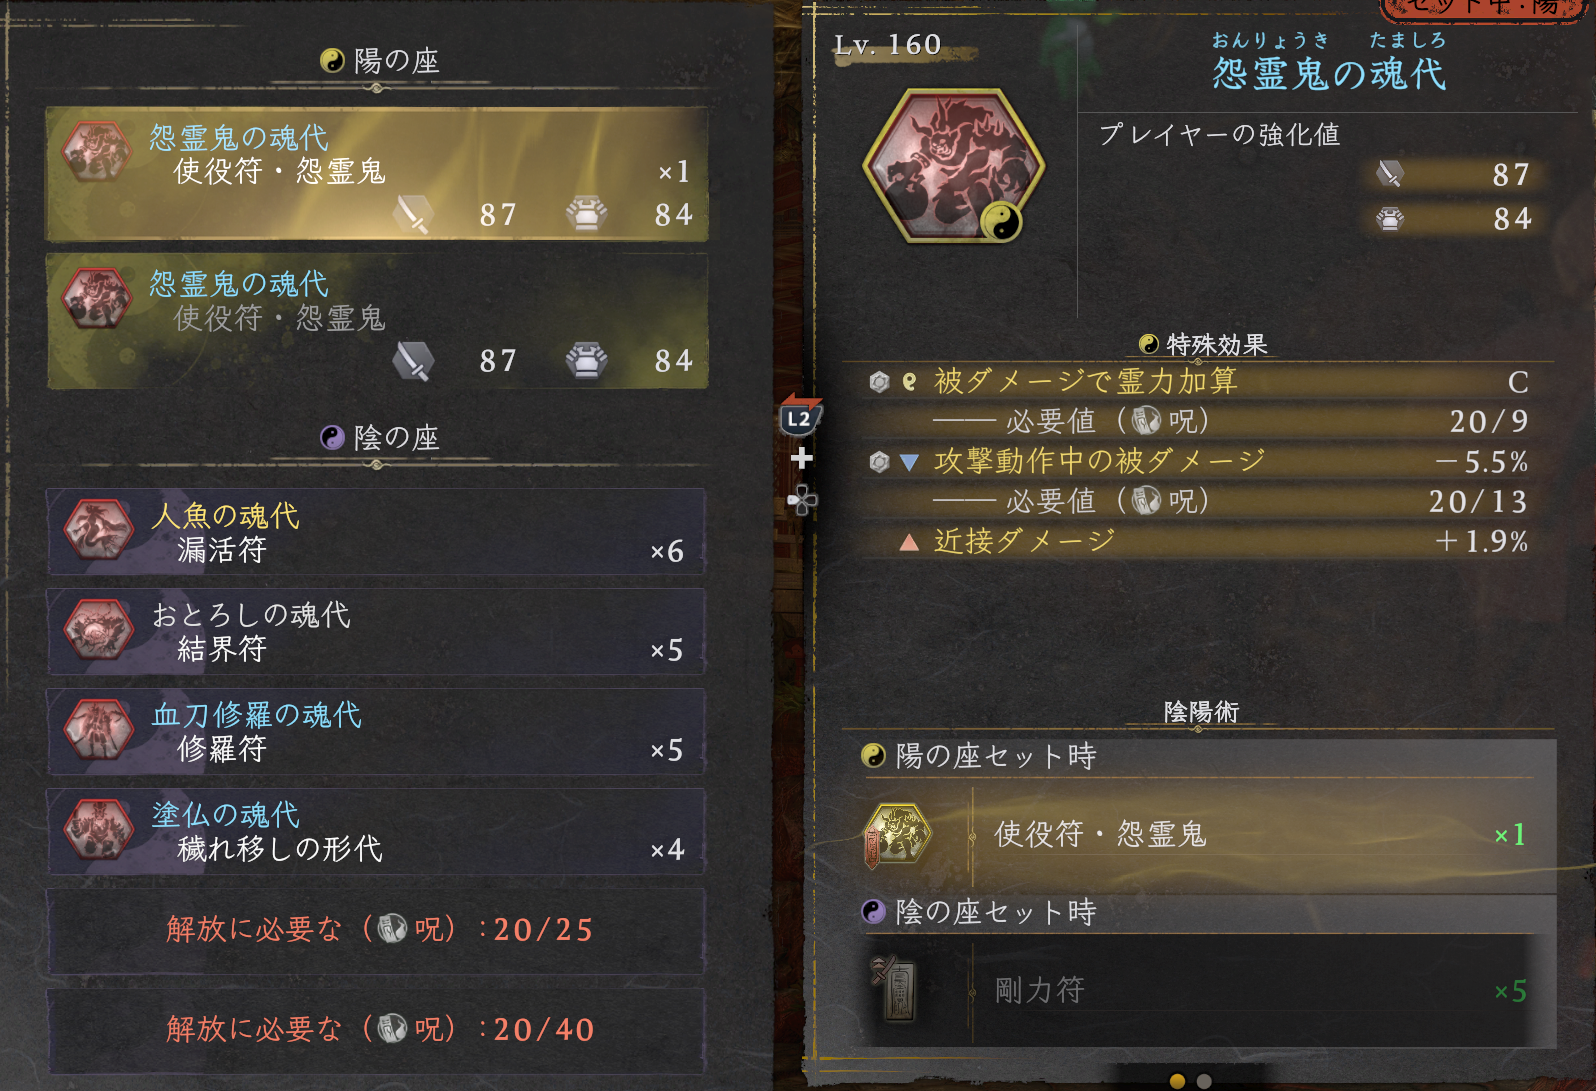
Task: Click the おとろしの魂代 soul core icon
Action: point(98,630)
